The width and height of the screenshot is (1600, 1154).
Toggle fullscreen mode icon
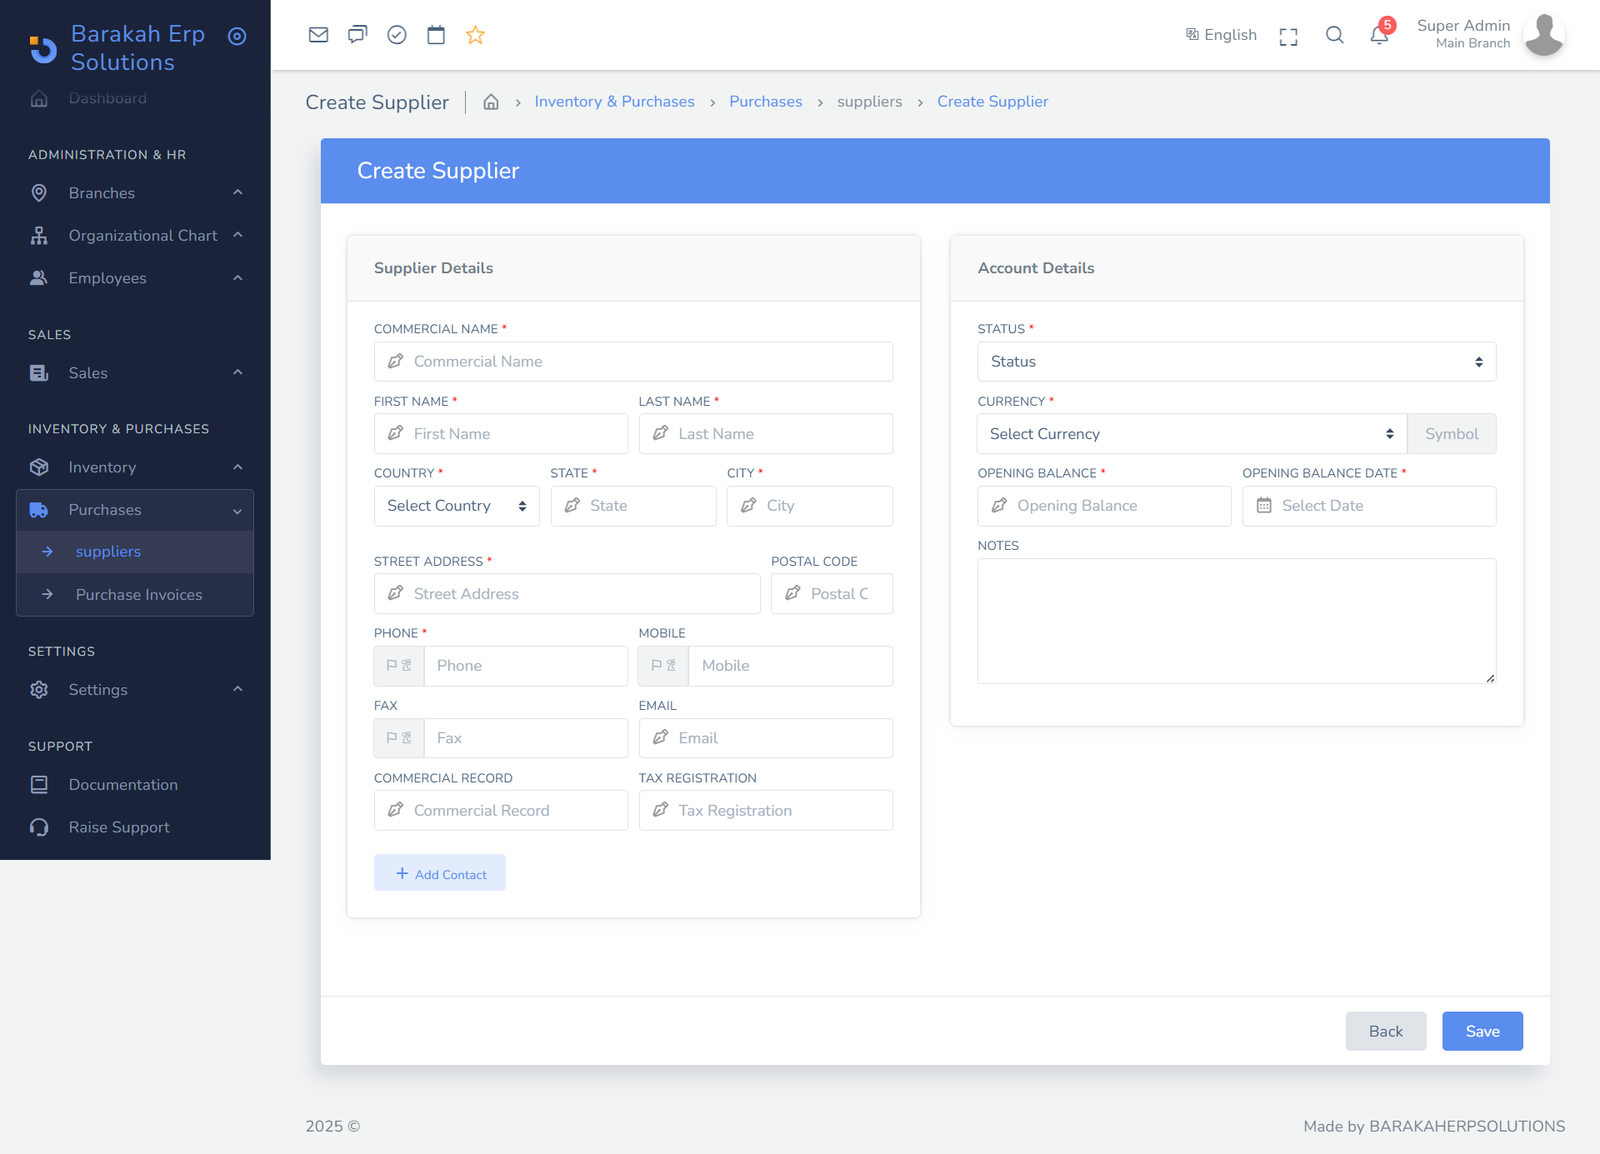click(1288, 37)
